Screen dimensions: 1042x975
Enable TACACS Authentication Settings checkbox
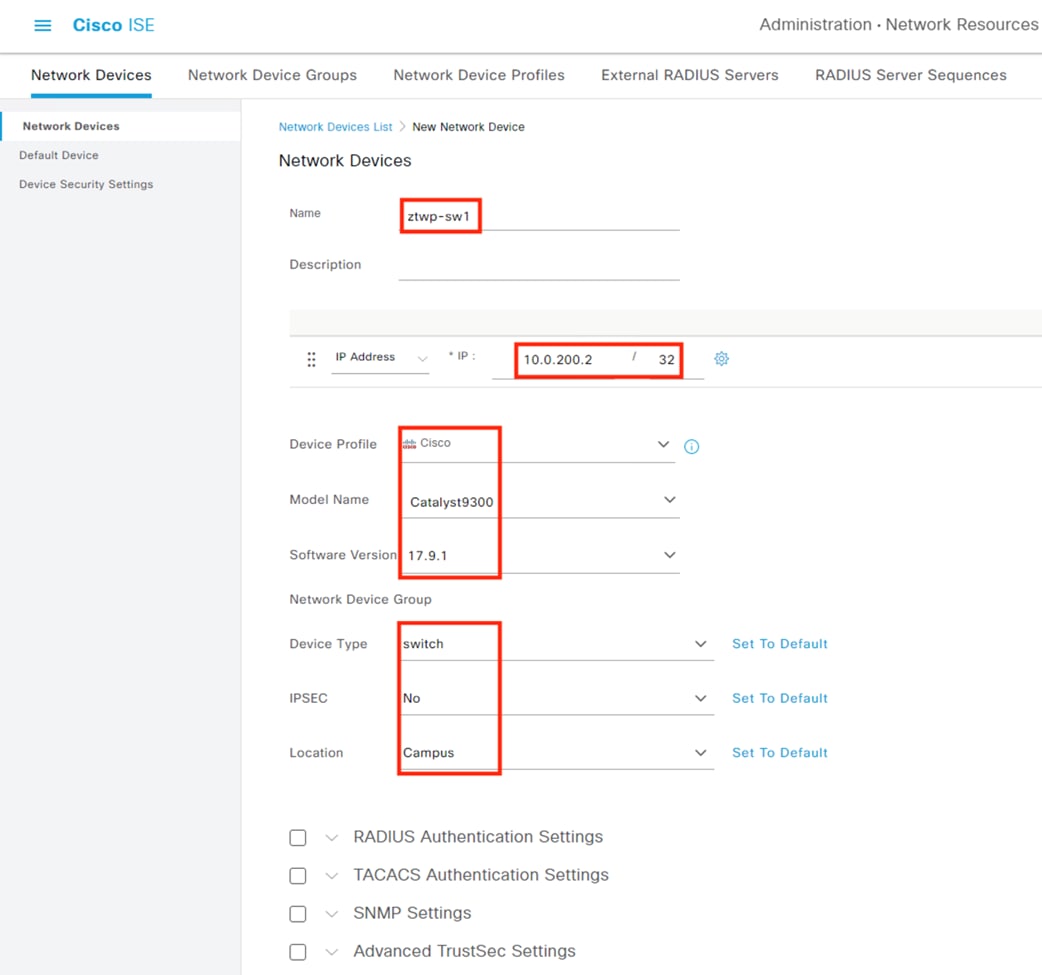[x=298, y=876]
